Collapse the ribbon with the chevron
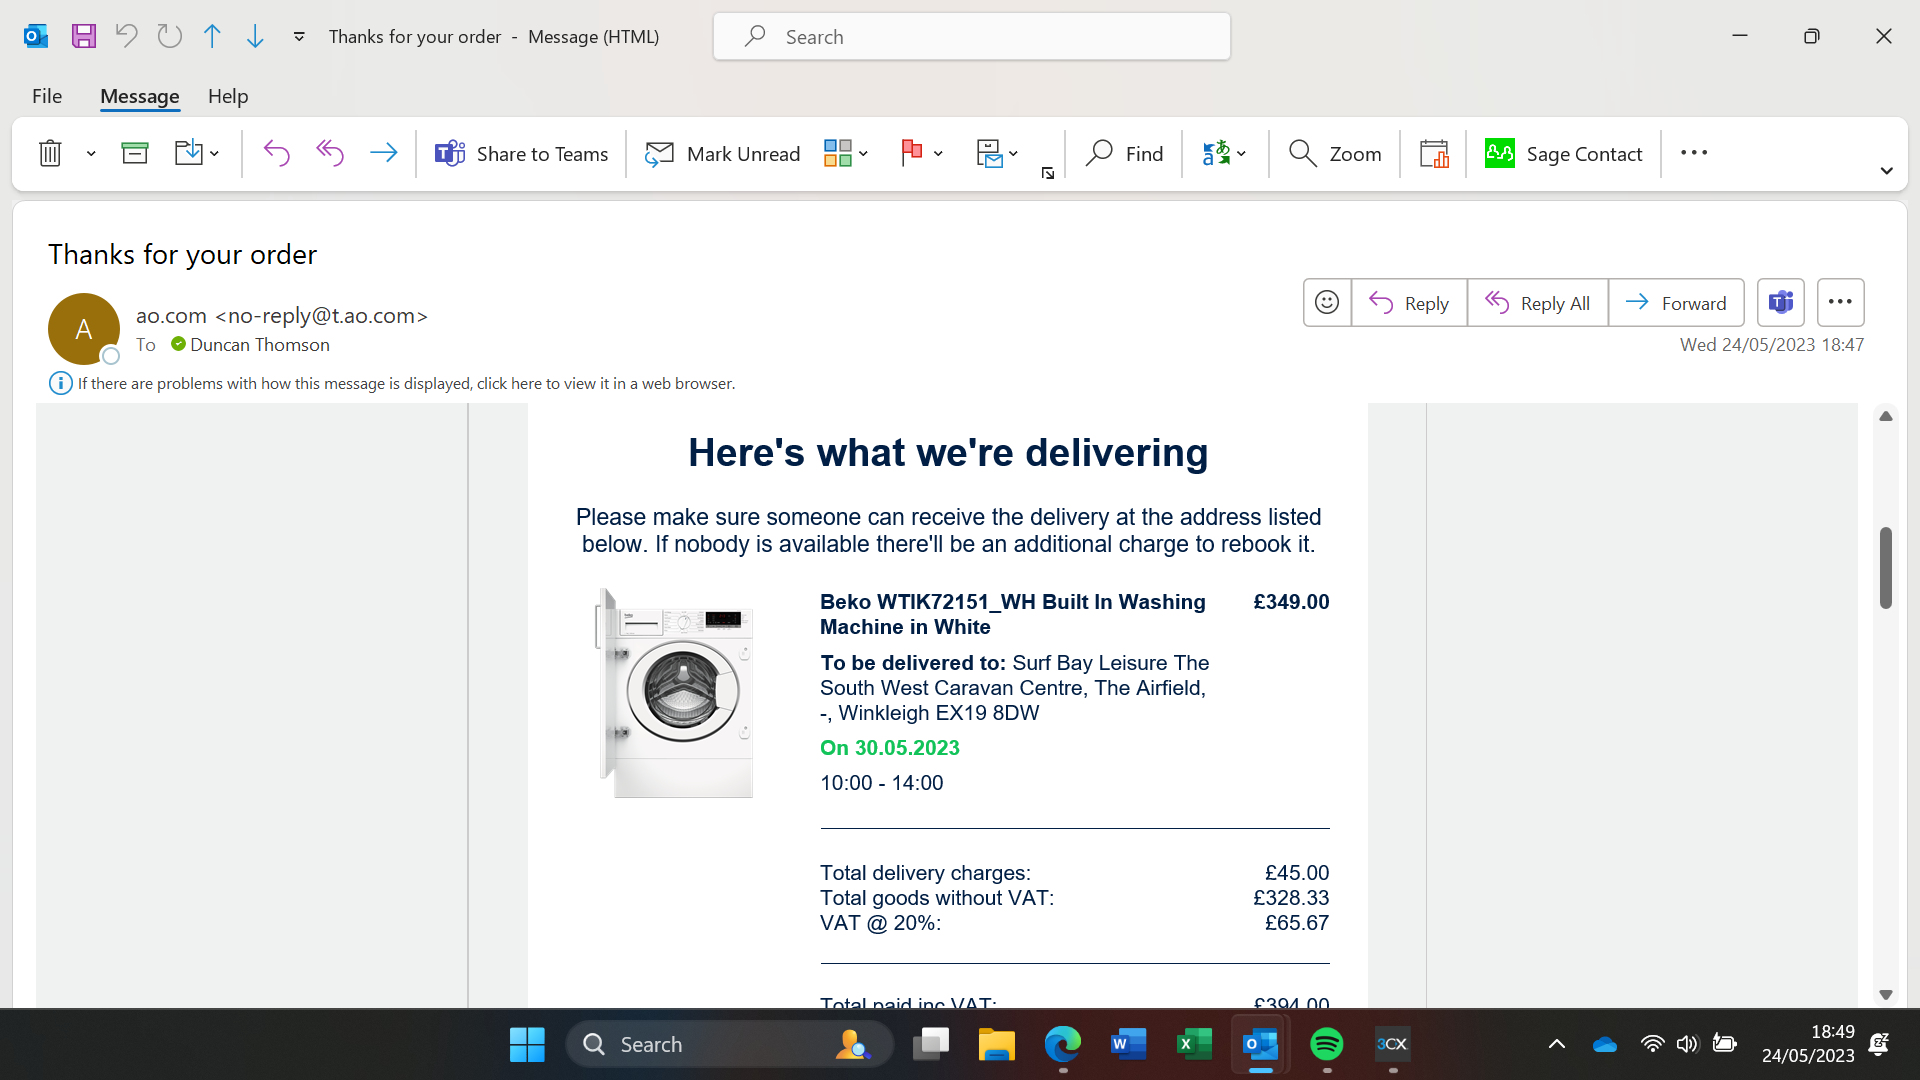Screen dimensions: 1920x1080 click(x=1886, y=171)
